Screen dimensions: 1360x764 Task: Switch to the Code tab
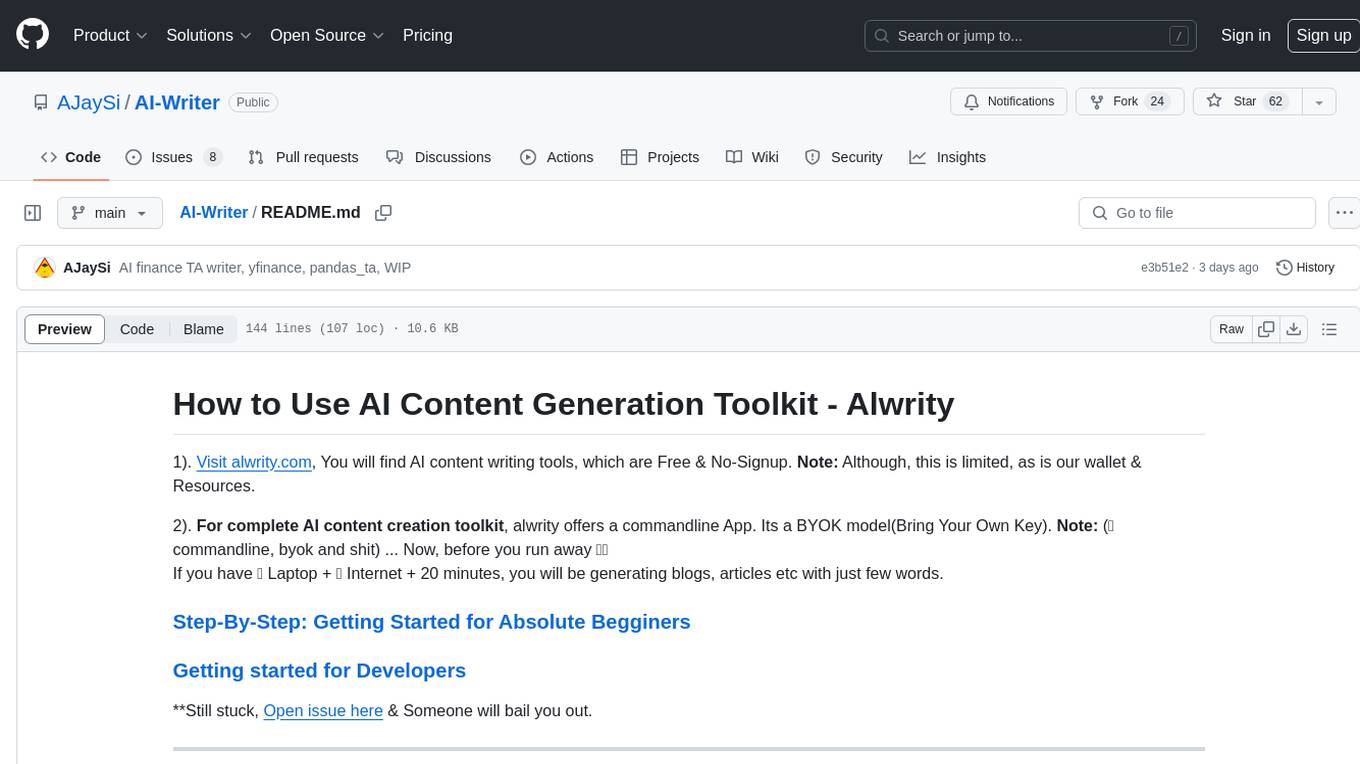(x=71, y=157)
